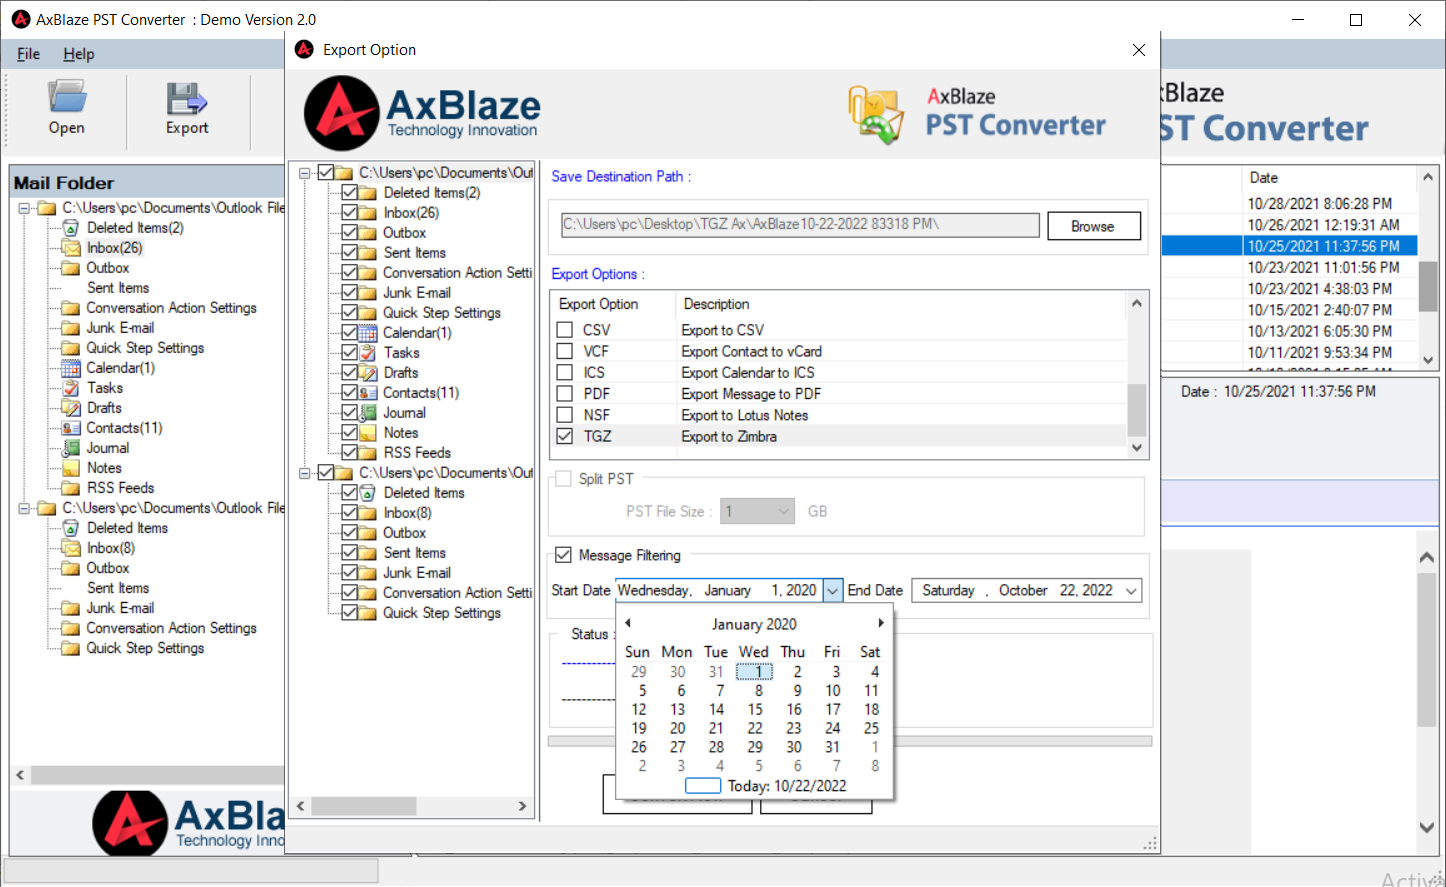This screenshot has width=1446, height=887.
Task: Open the PST File Size combo box
Action: click(757, 511)
